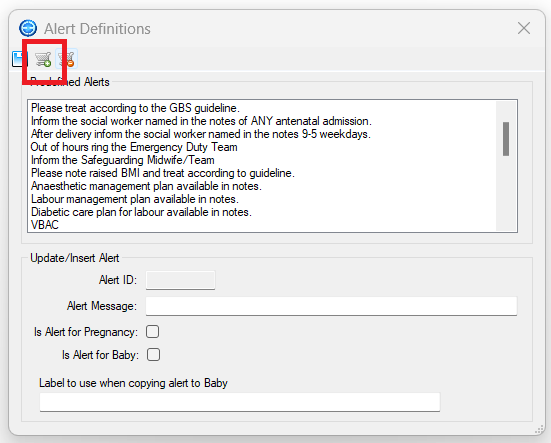The image size is (551, 443).
Task: Select the VBAC alert entry
Action: (x=45, y=225)
